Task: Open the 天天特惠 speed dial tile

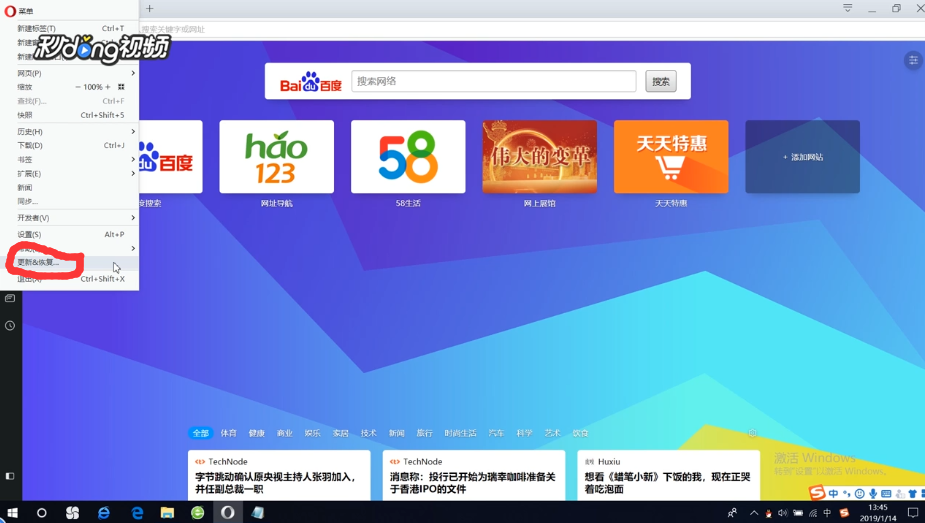Action: coord(671,156)
